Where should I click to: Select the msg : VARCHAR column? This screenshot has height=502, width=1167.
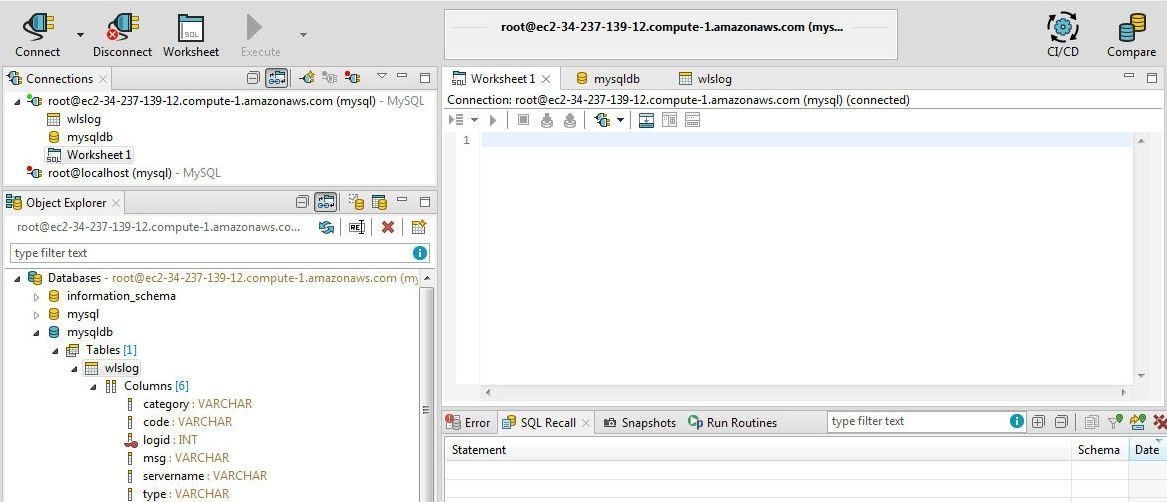click(x=185, y=457)
